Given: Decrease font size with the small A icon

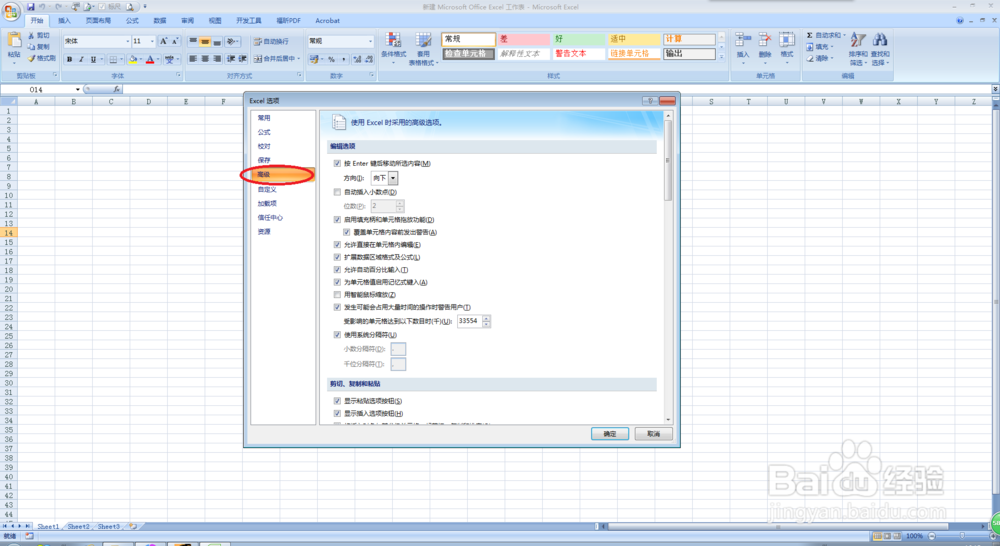Looking at the screenshot, I should tap(175, 41).
